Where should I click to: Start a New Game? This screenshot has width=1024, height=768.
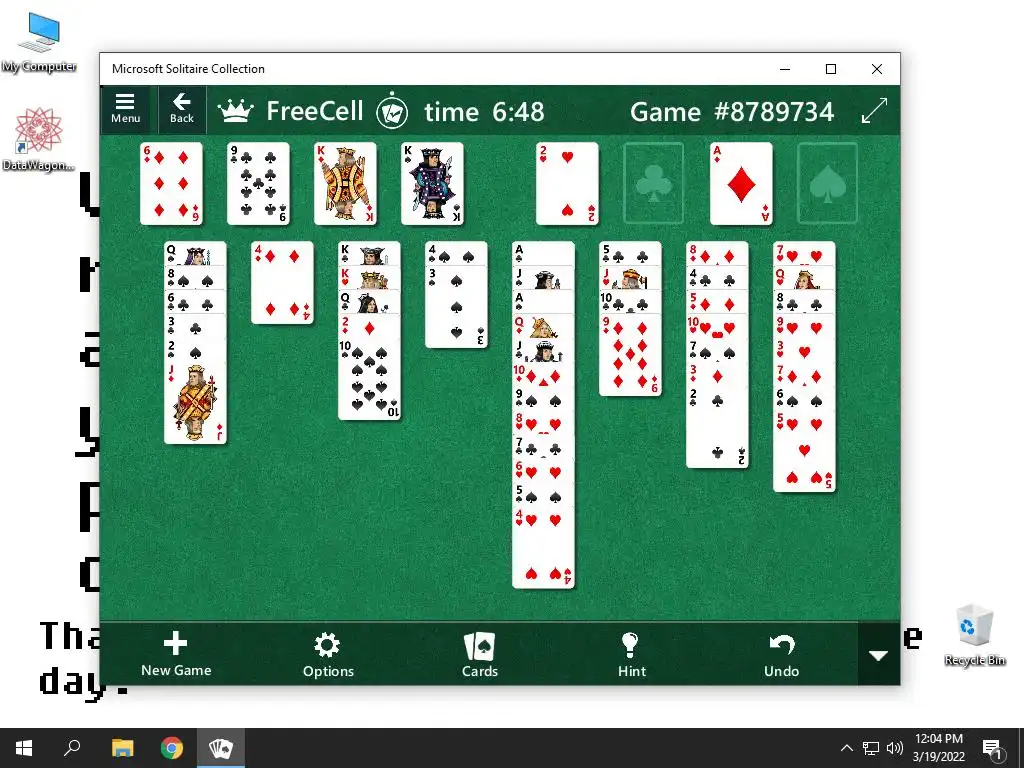click(x=176, y=654)
